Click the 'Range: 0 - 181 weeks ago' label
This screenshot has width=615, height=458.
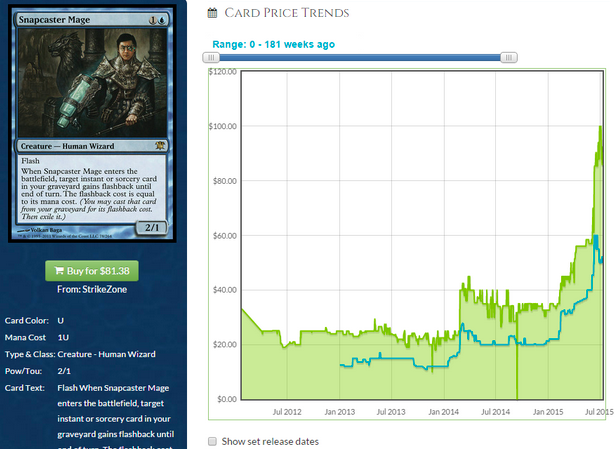tap(273, 44)
